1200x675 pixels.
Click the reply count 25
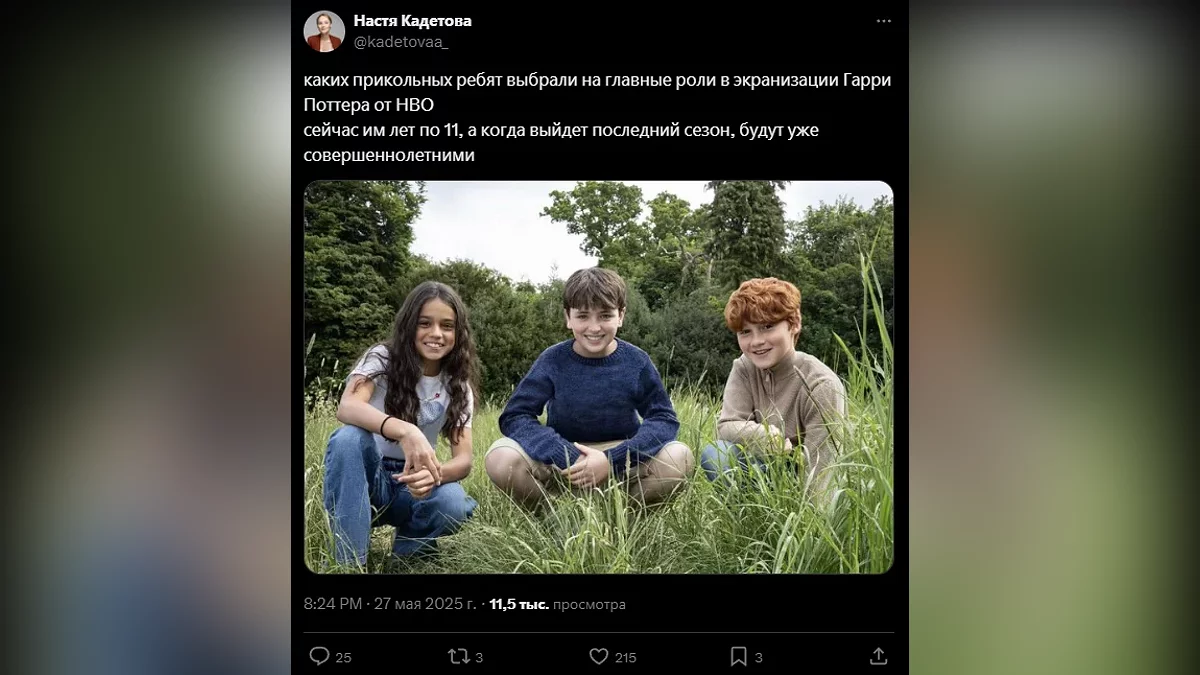coord(343,657)
